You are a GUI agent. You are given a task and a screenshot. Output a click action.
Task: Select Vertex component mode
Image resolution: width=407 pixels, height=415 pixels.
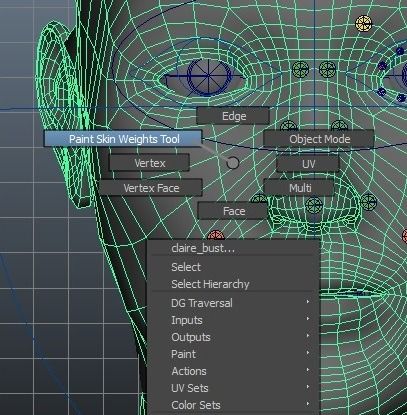149,163
